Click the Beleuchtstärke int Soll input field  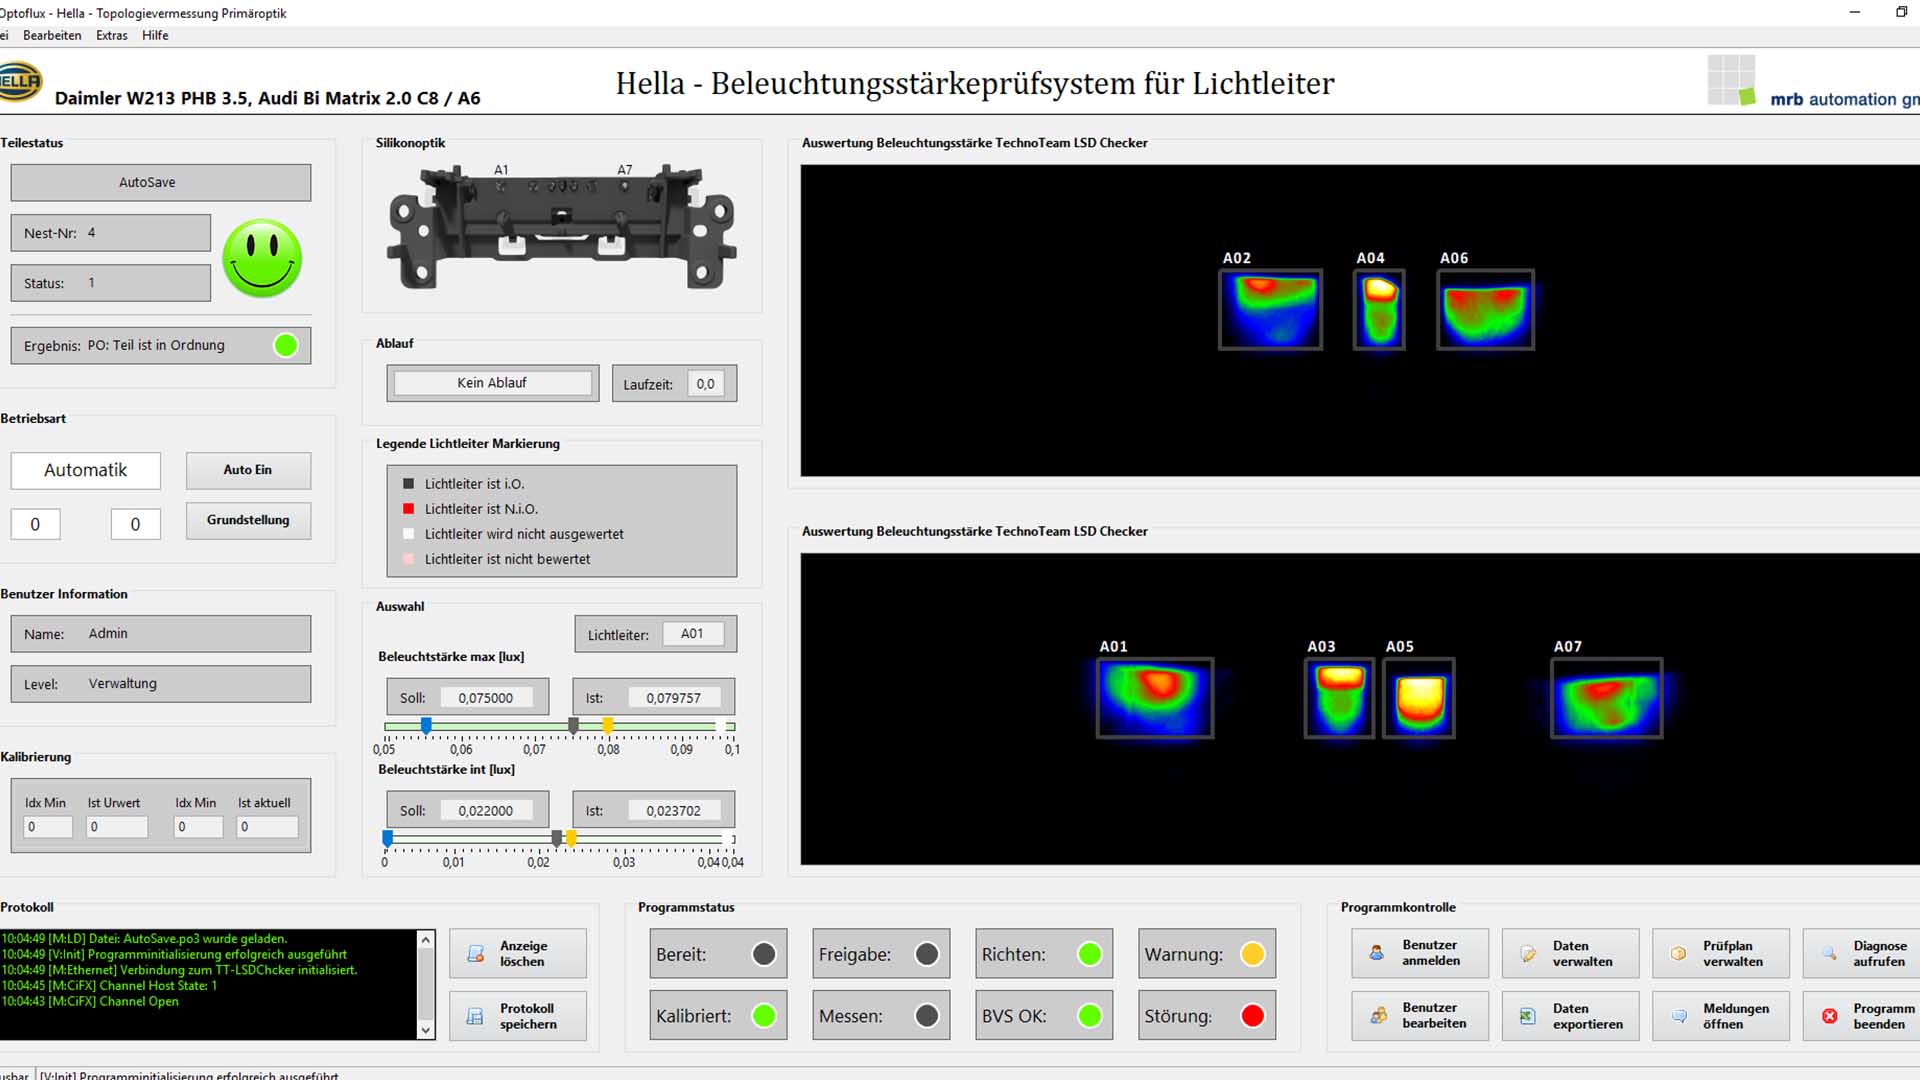pos(485,811)
